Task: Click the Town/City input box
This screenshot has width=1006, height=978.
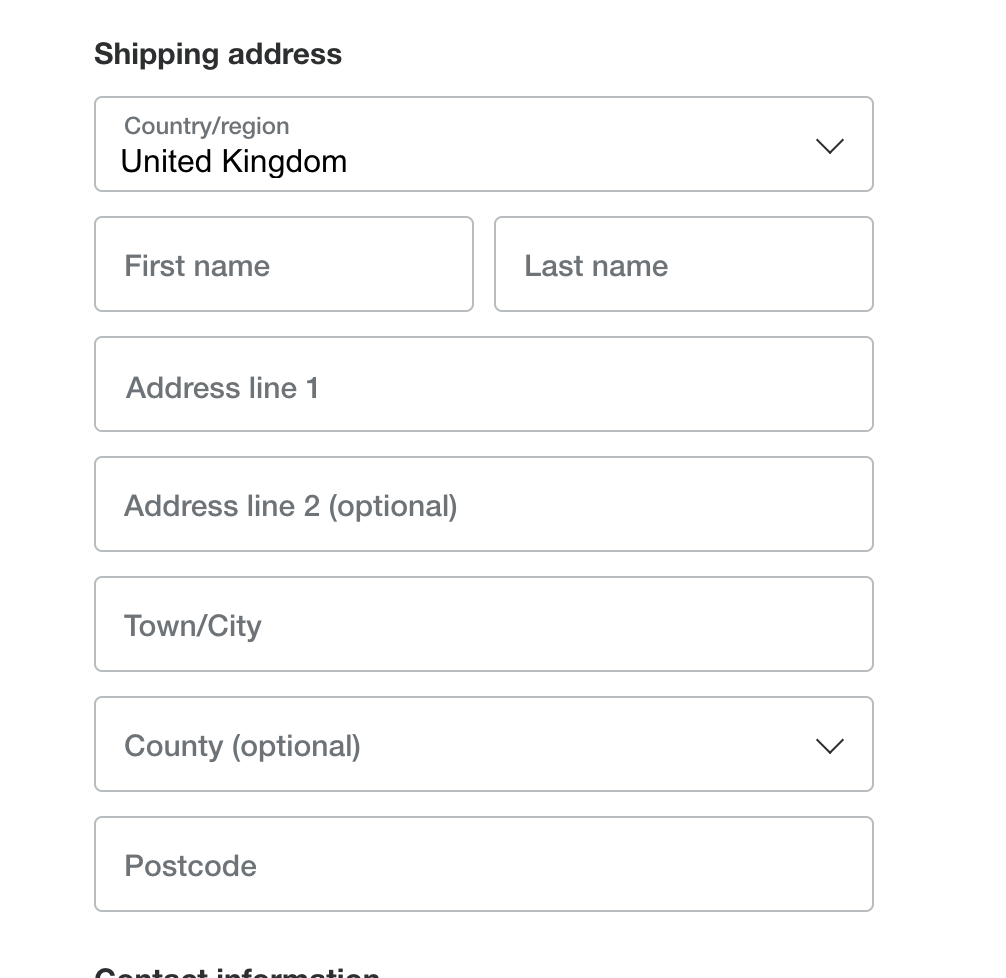Action: (x=483, y=624)
